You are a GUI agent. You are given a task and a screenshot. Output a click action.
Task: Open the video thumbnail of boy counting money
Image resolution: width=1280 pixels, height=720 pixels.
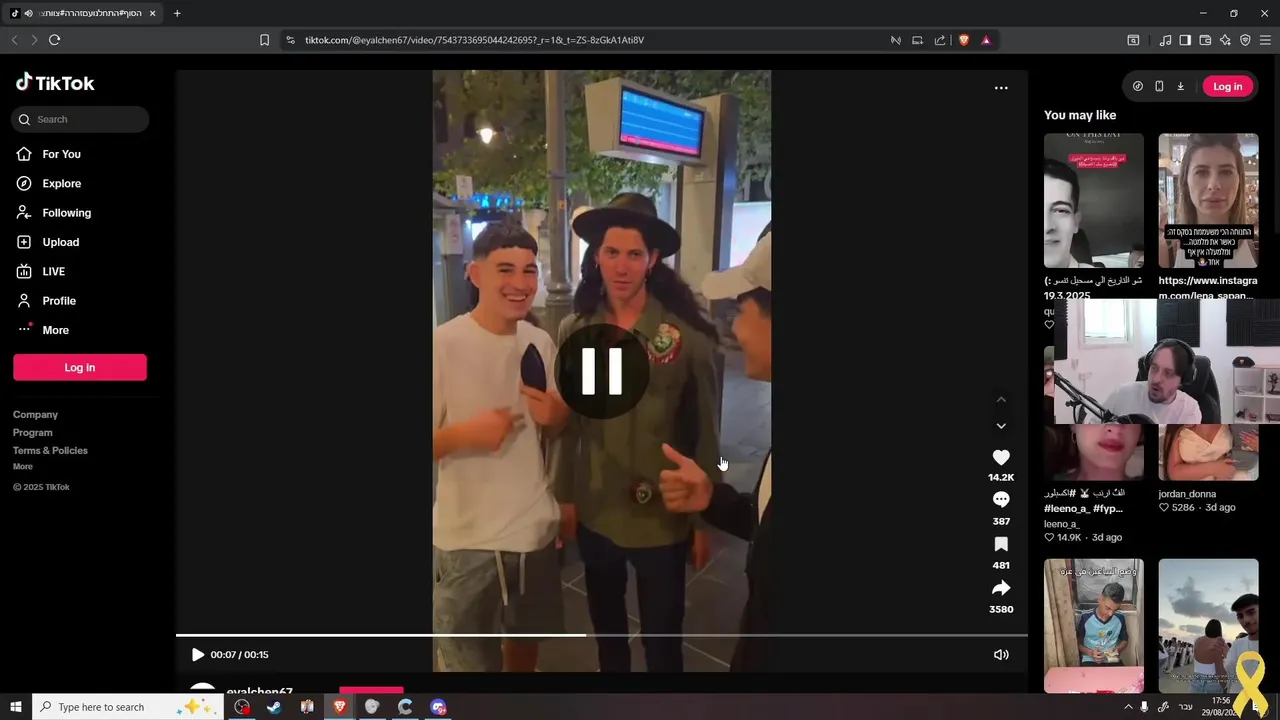1094,626
